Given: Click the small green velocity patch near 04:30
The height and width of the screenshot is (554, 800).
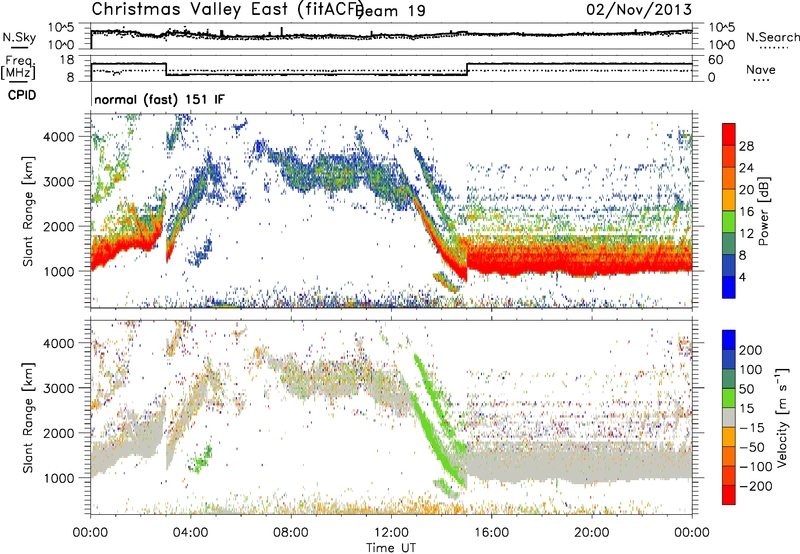Looking at the screenshot, I should (x=201, y=459).
